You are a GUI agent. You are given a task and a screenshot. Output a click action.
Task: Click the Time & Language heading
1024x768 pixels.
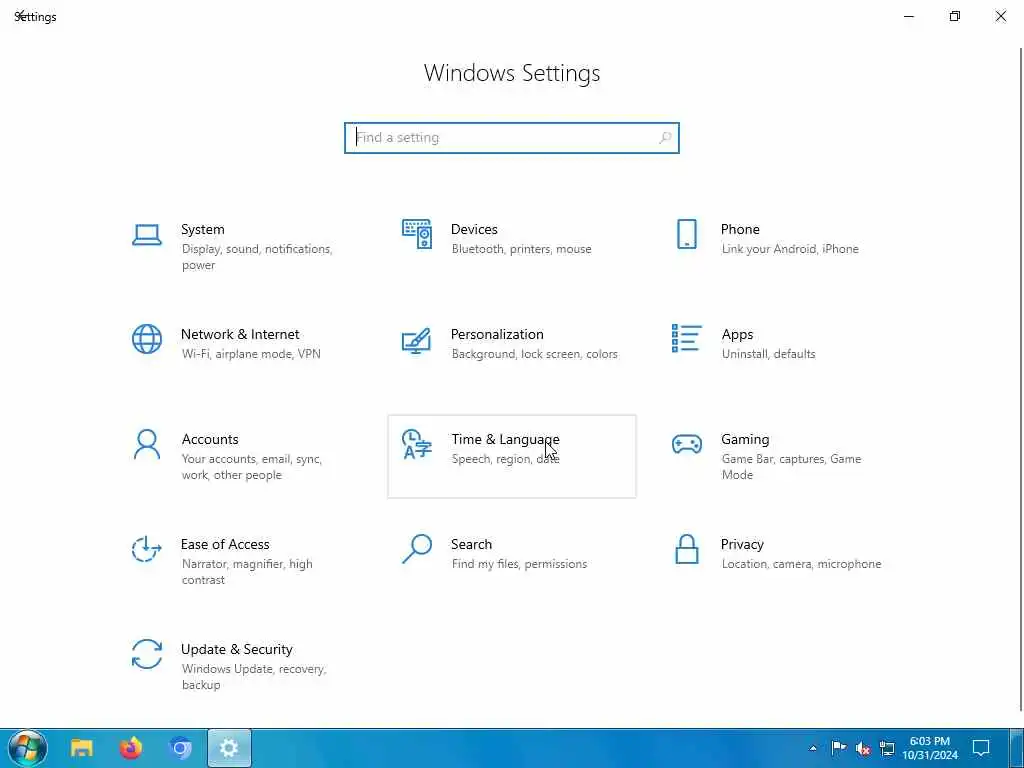(x=505, y=440)
